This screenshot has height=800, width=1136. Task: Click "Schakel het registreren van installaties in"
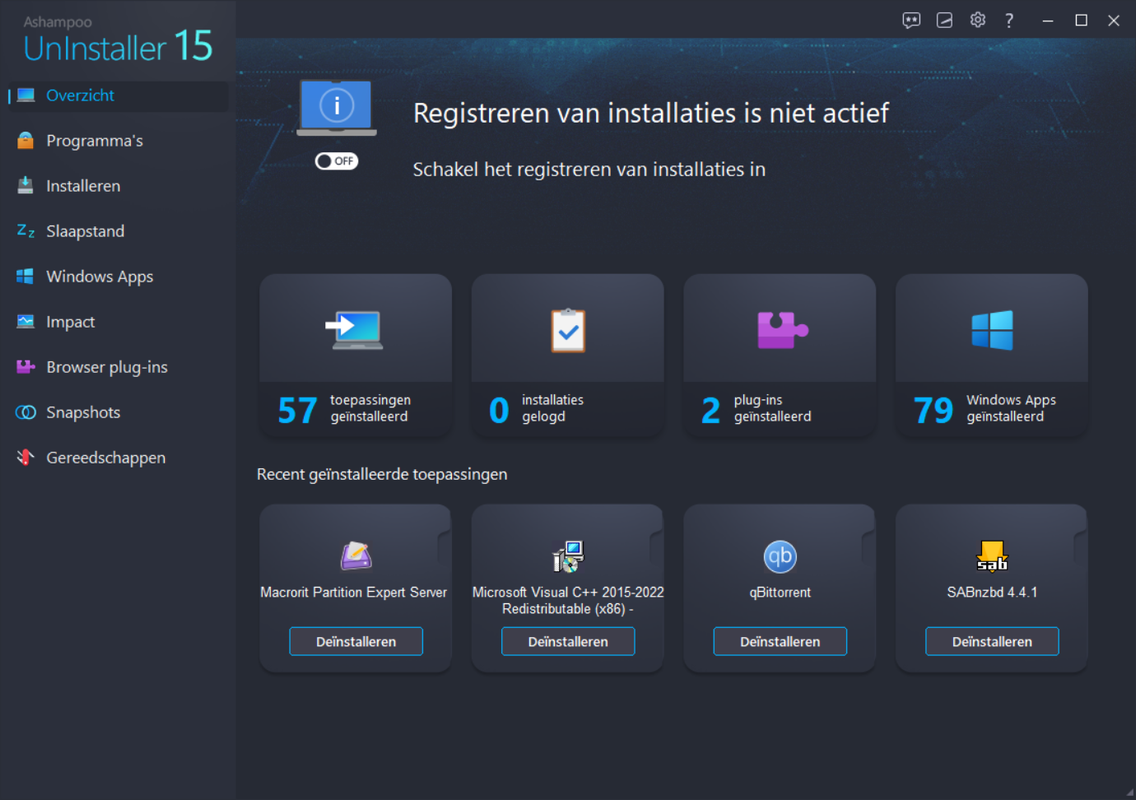[589, 170]
